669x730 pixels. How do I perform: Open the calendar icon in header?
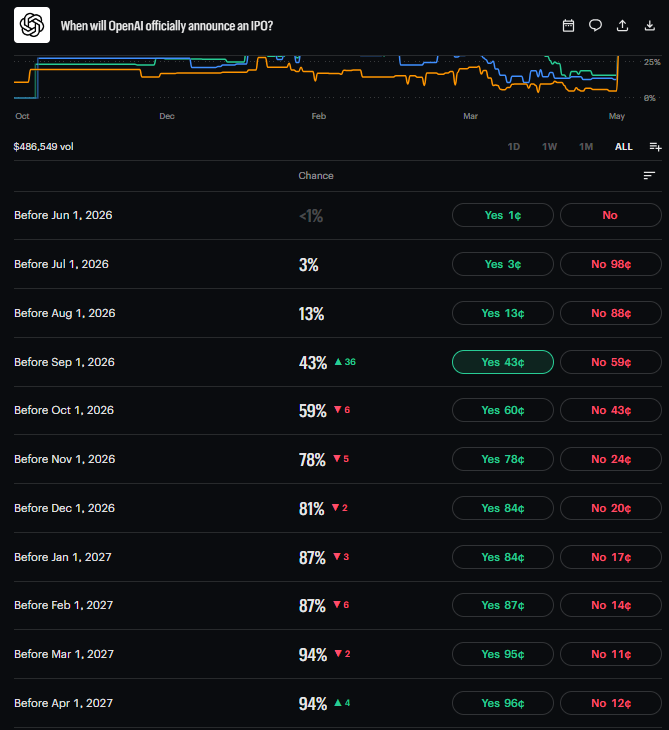(568, 26)
